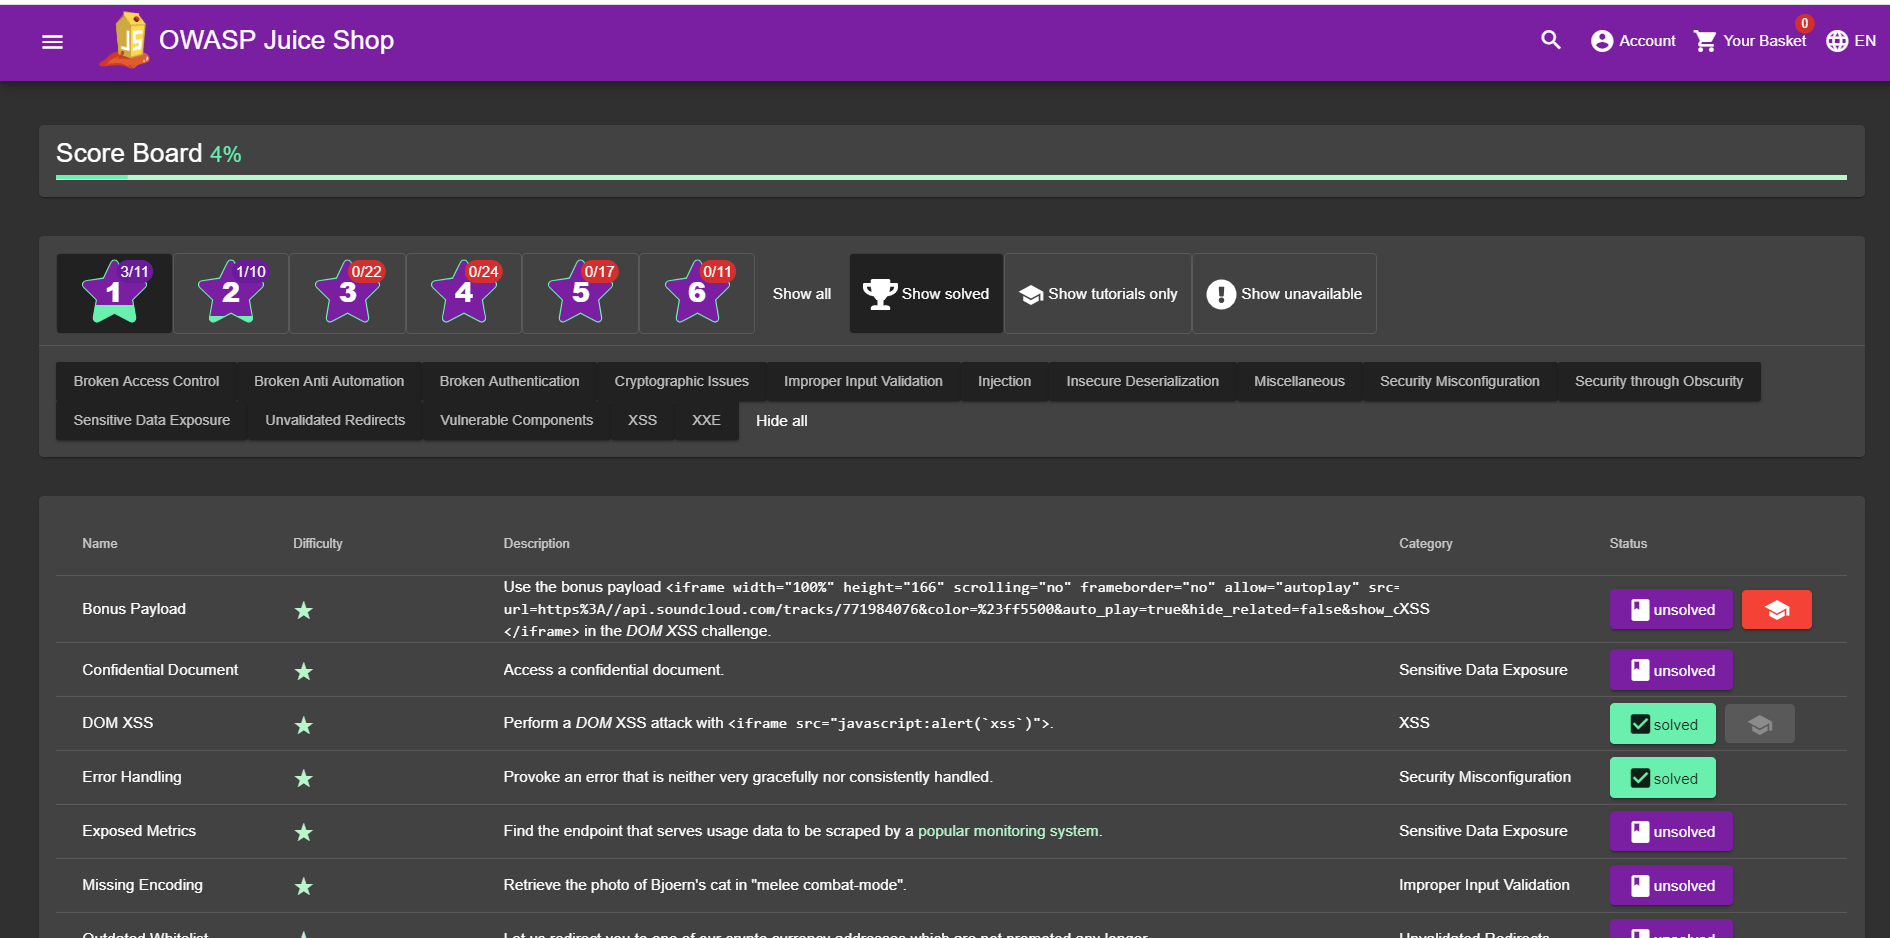Click Bonus Payload difficulty star
Viewport: 1890px width, 938px height.
click(304, 610)
